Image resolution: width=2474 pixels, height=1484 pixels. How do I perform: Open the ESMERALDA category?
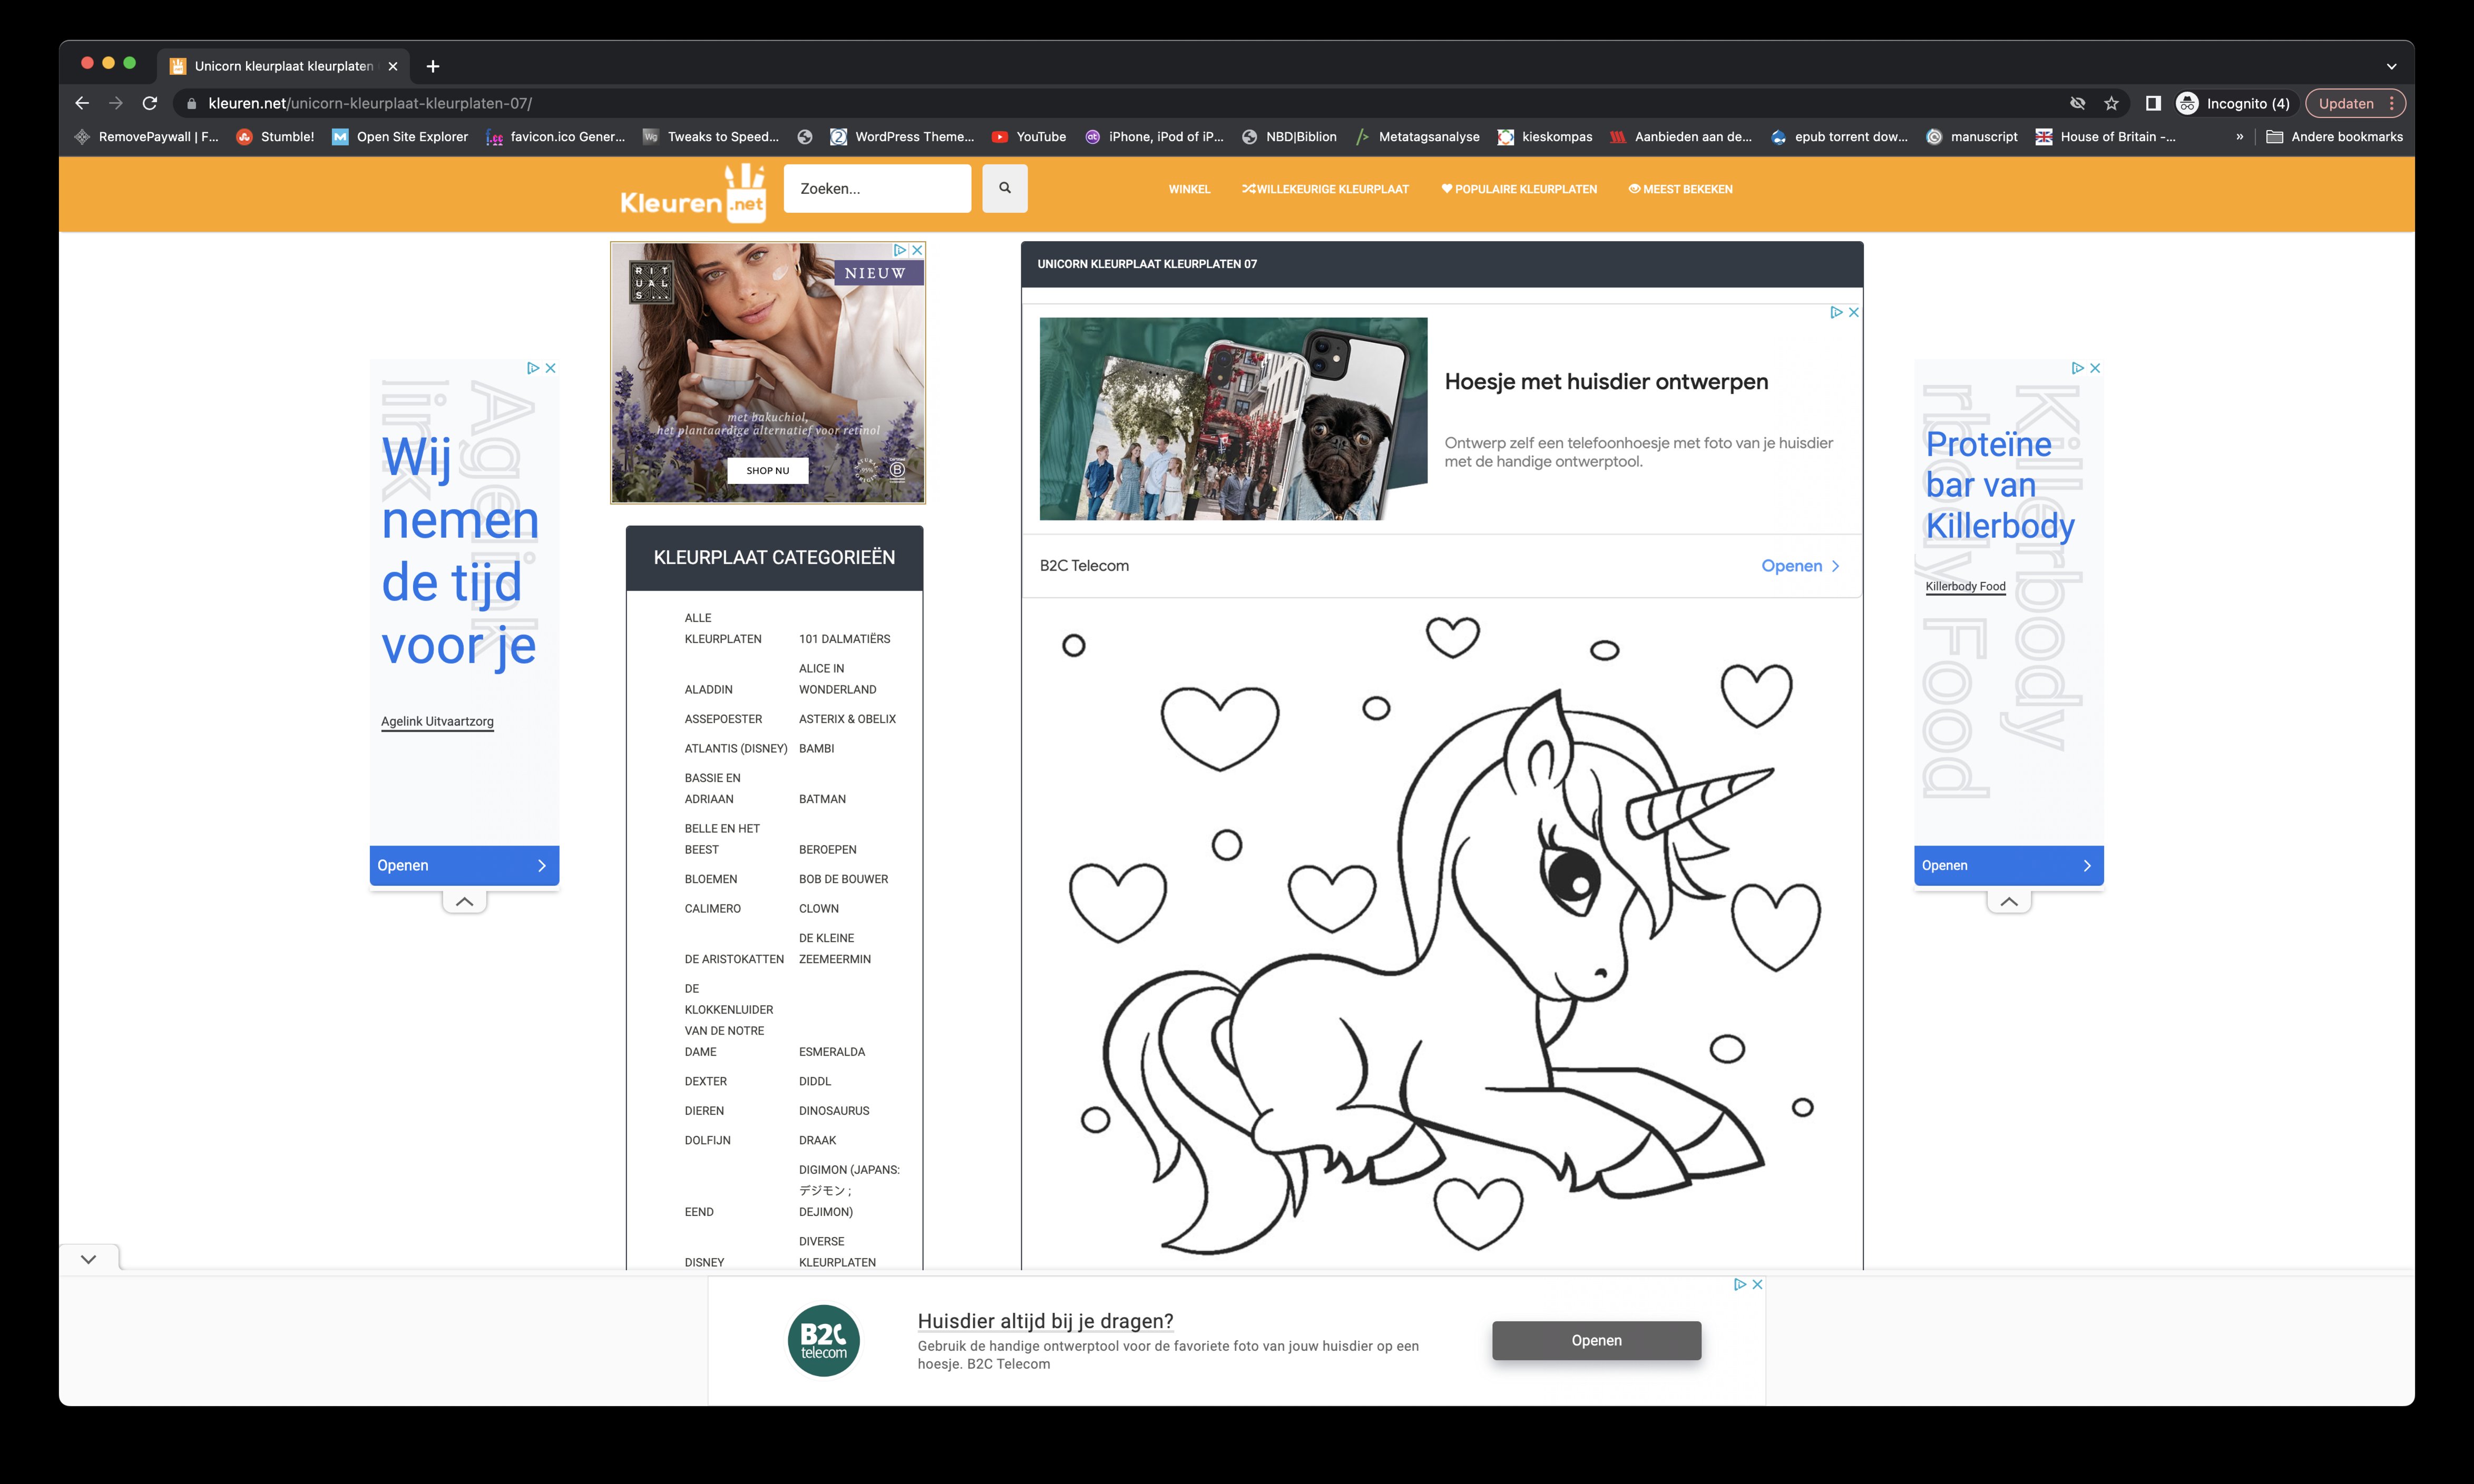832,1052
